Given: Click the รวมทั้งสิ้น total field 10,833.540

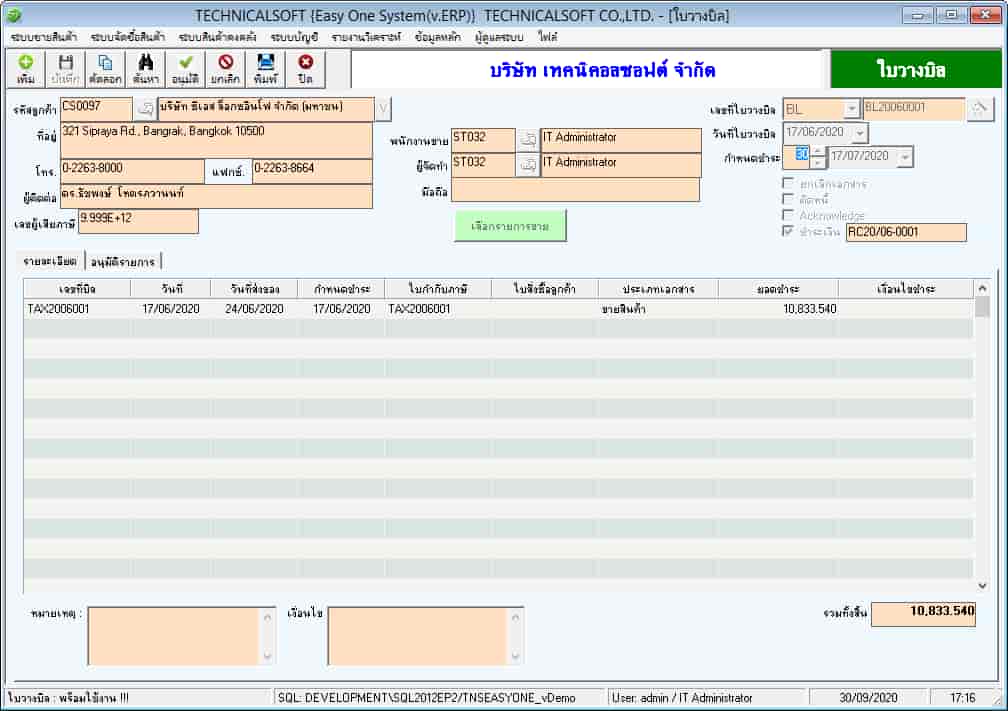Looking at the screenshot, I should [923, 613].
